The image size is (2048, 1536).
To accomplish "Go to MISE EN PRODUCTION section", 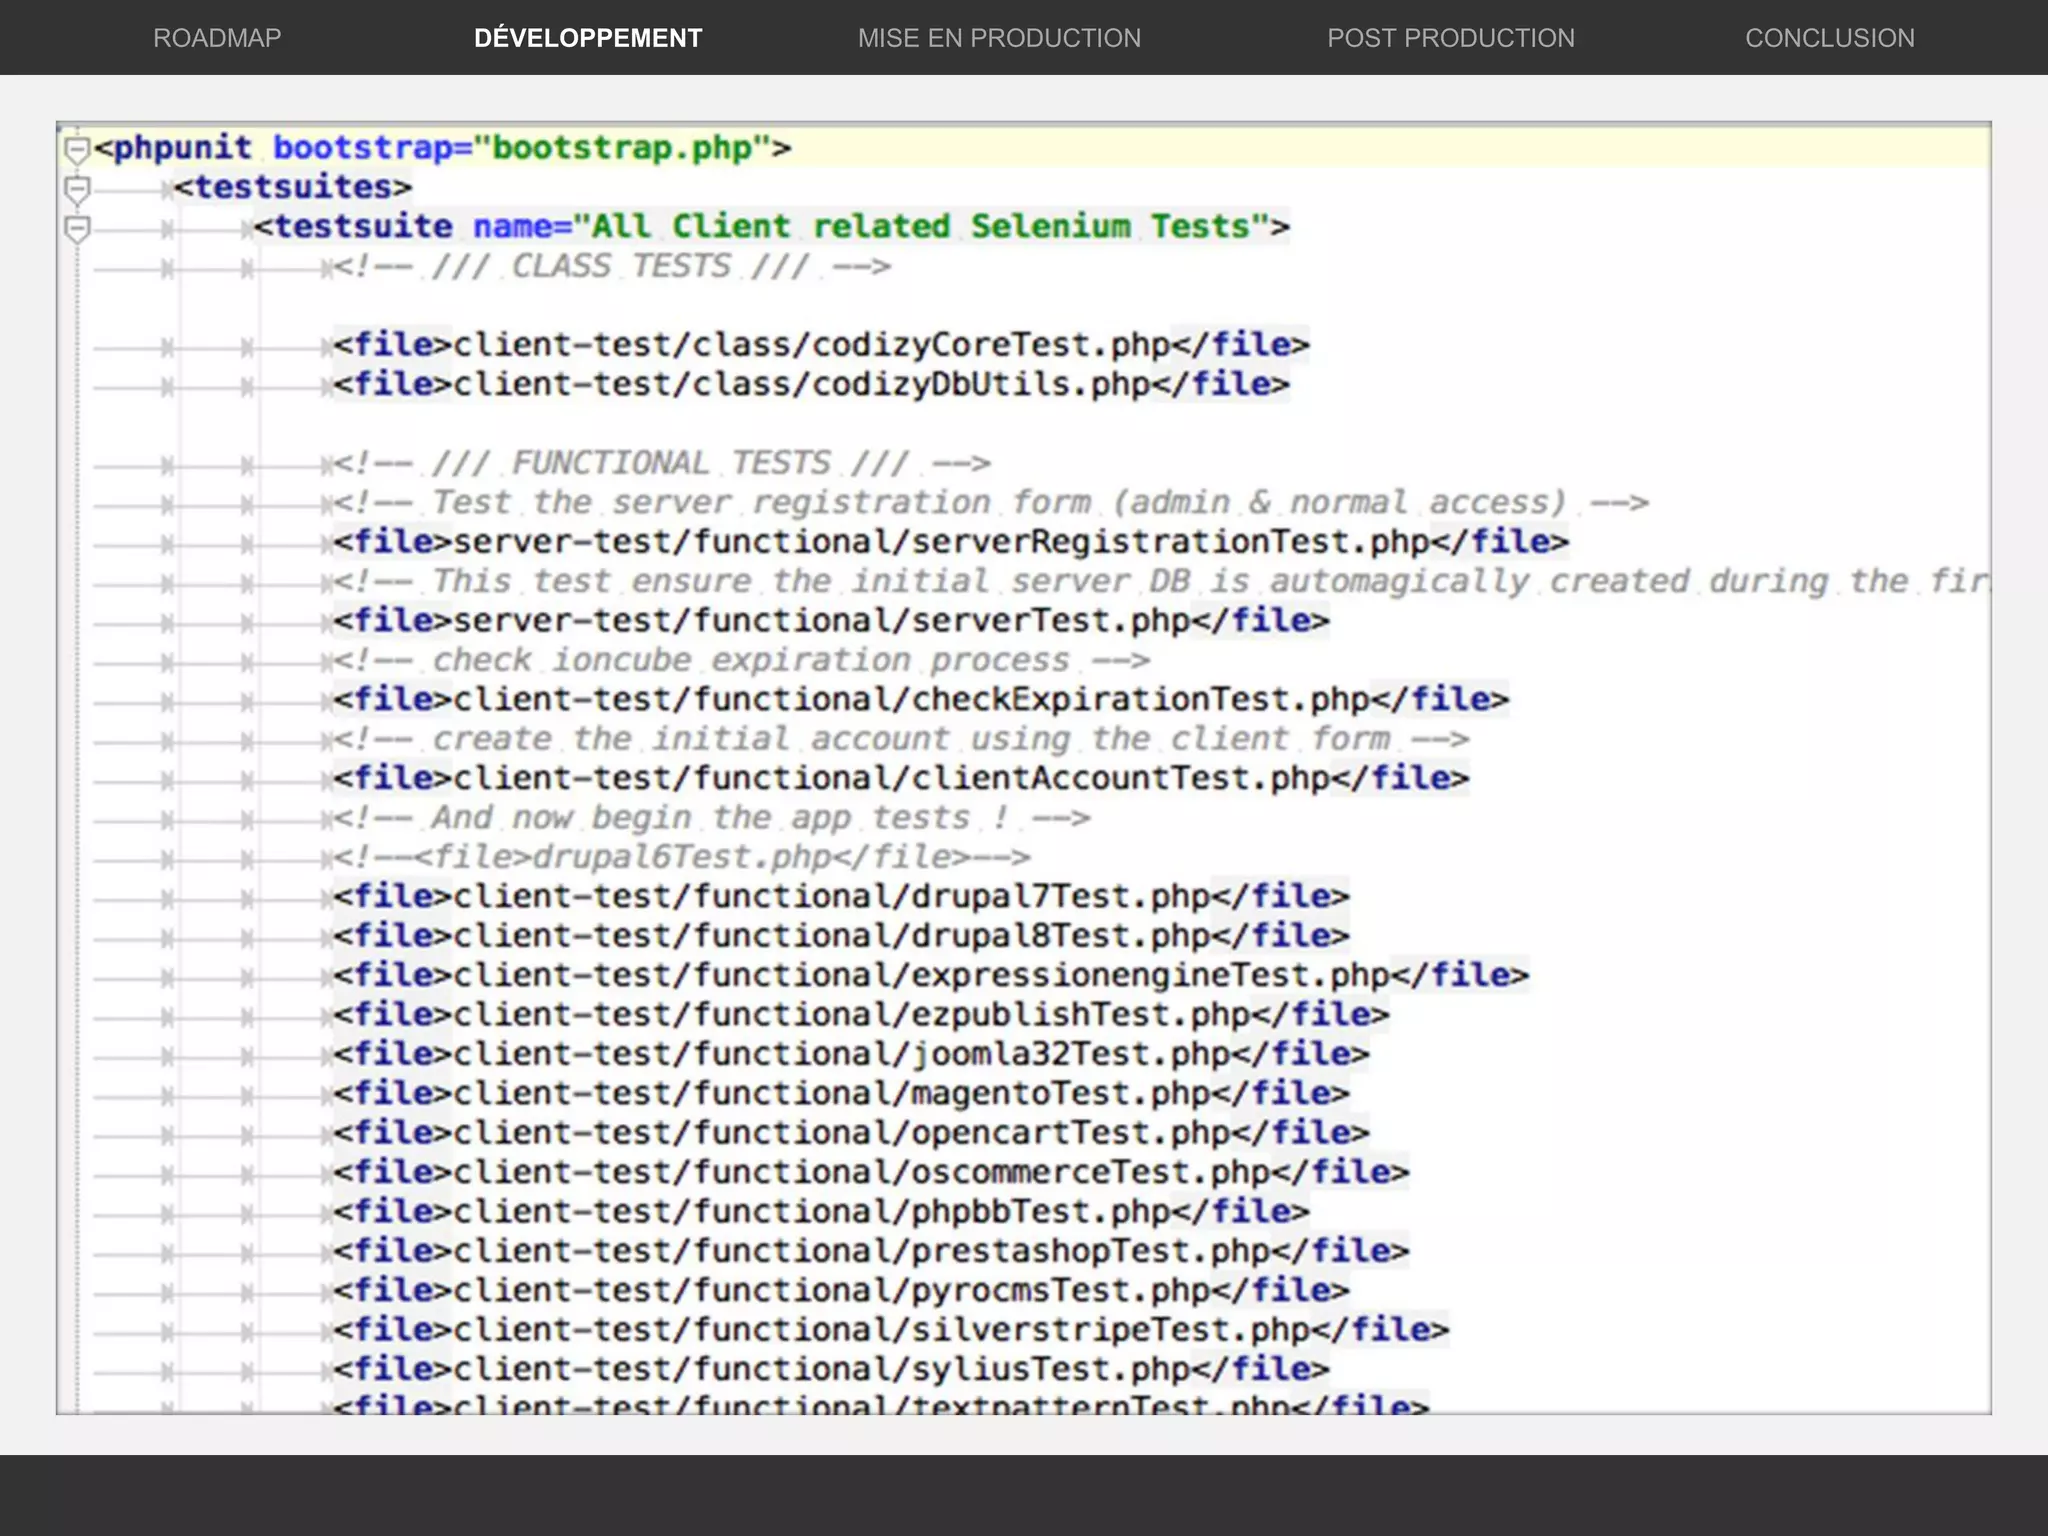I will pos(999,38).
